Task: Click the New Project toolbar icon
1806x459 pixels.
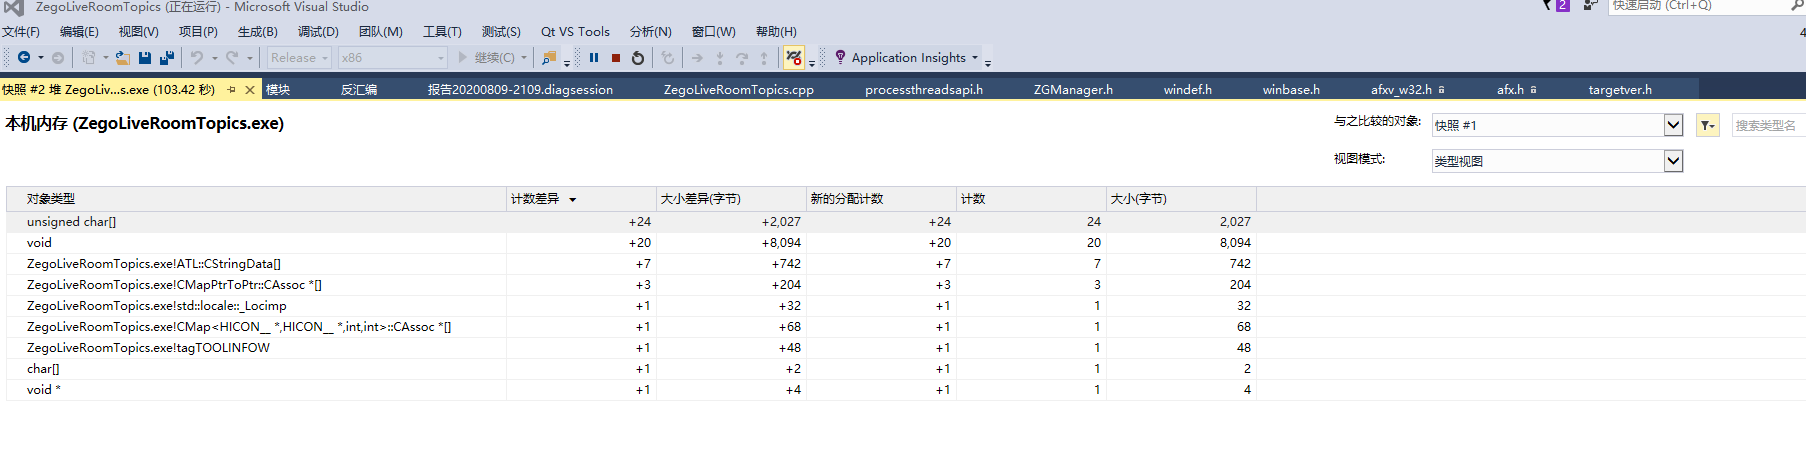Action: point(89,58)
